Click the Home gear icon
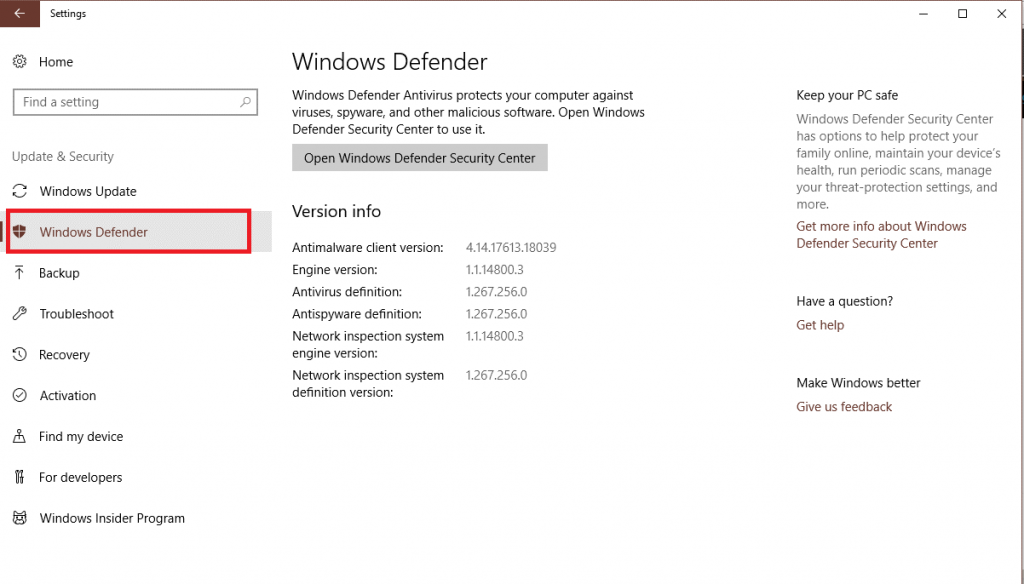The width and height of the screenshot is (1024, 584). click(20, 61)
